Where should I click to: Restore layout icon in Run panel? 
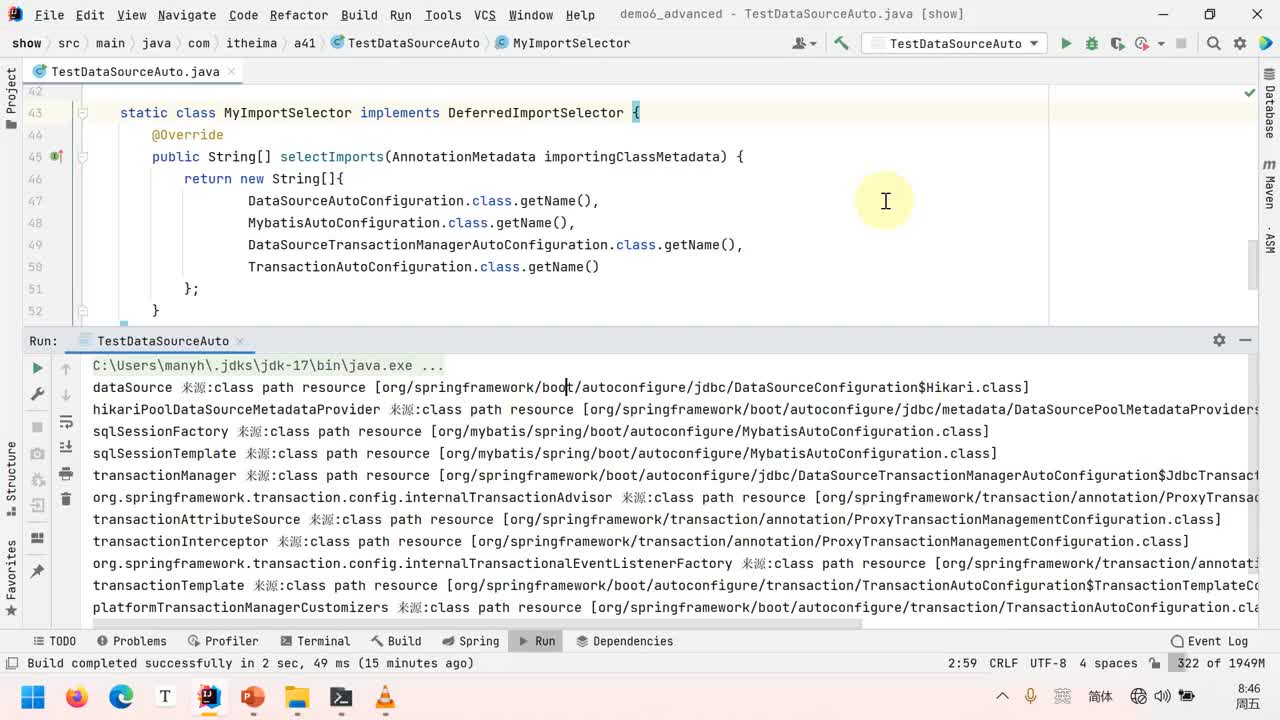pyautogui.click(x=38, y=538)
